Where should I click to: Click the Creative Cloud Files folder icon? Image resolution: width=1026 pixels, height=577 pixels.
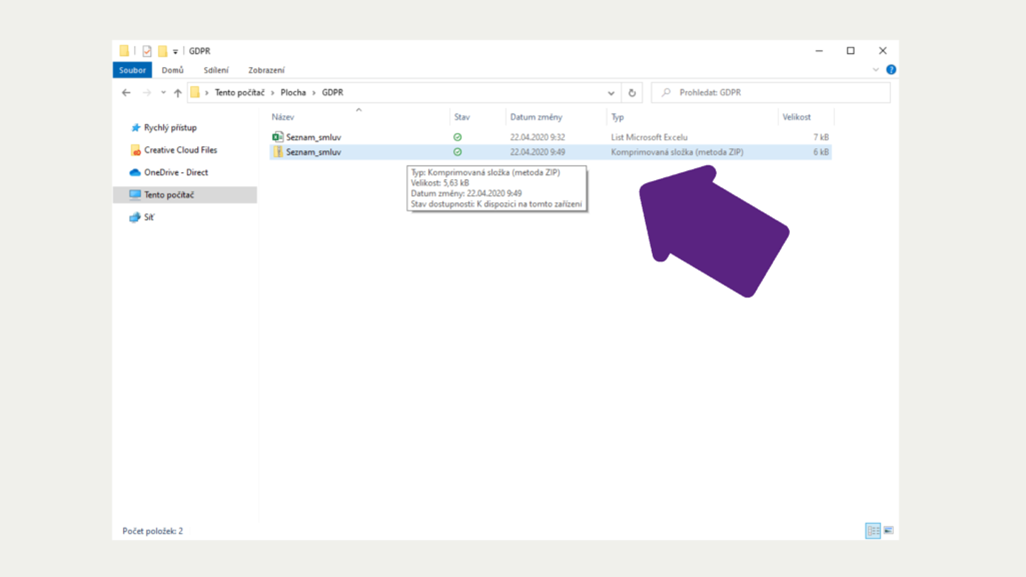click(135, 150)
